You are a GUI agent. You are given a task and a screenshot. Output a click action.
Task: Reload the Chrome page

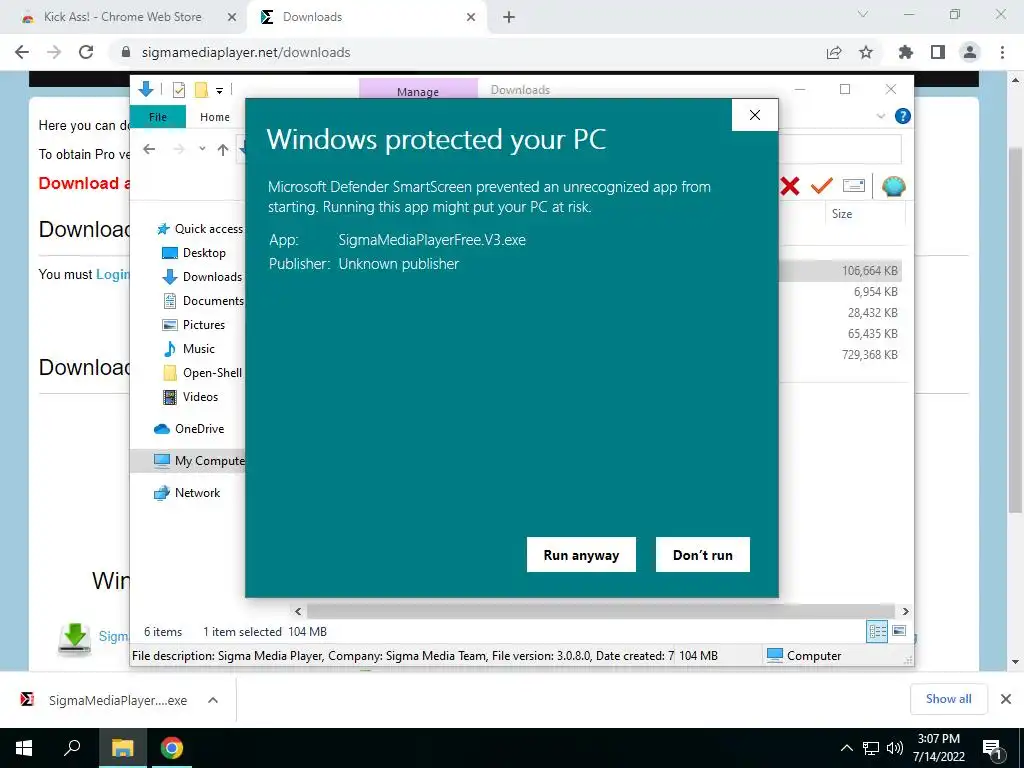click(x=86, y=52)
